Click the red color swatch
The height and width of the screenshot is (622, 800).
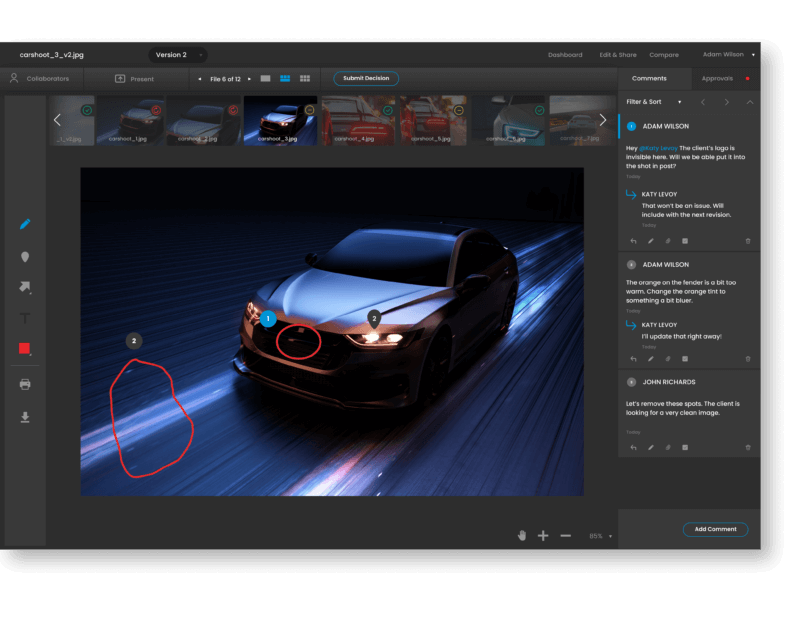[x=25, y=350]
